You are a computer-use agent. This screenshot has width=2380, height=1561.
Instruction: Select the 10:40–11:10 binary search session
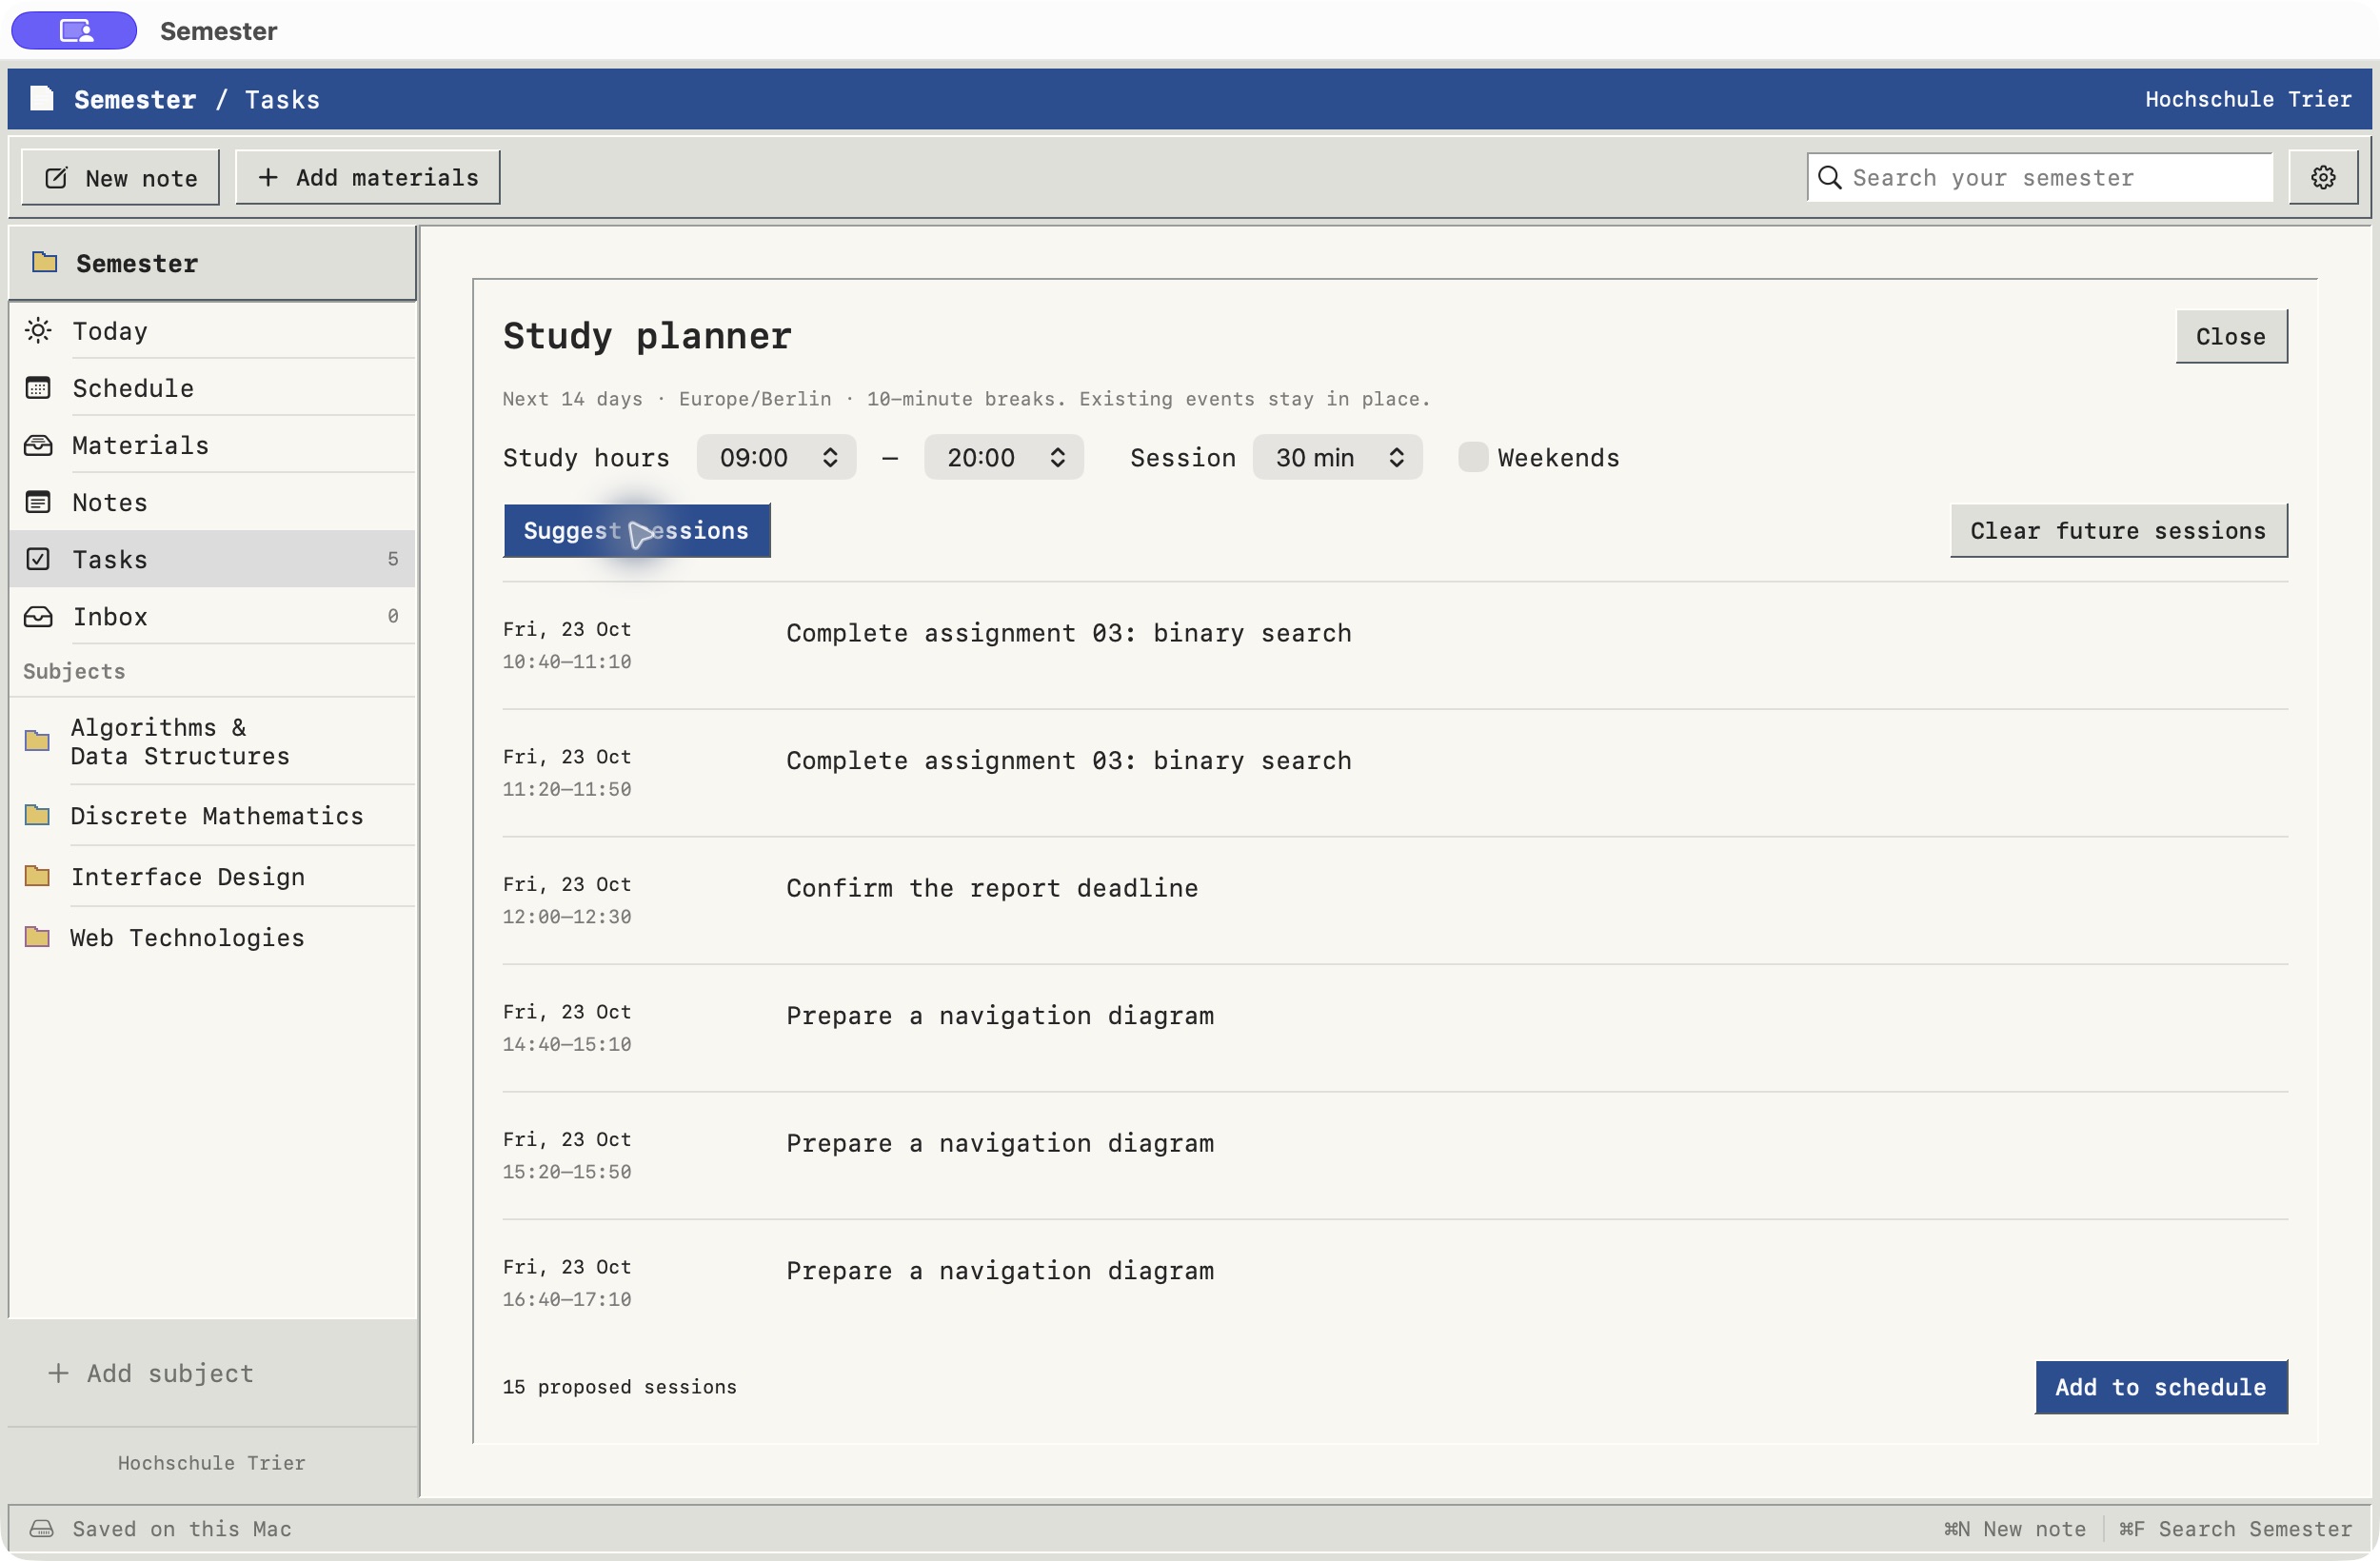coord(1394,645)
